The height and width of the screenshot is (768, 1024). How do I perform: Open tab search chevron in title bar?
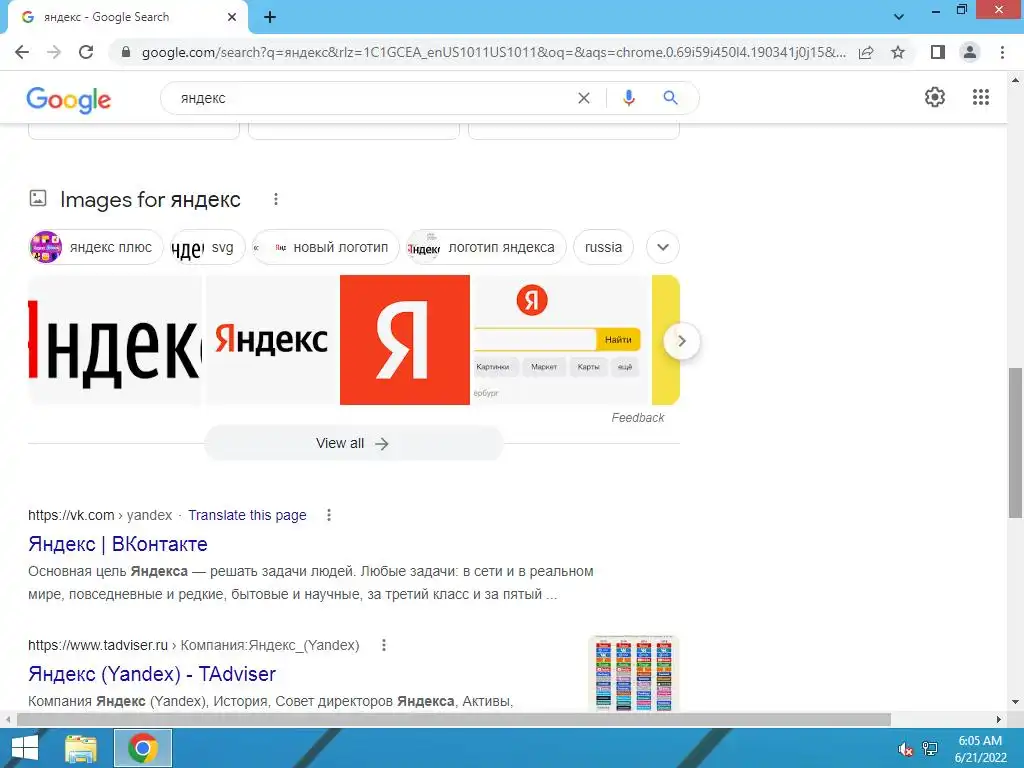[899, 16]
